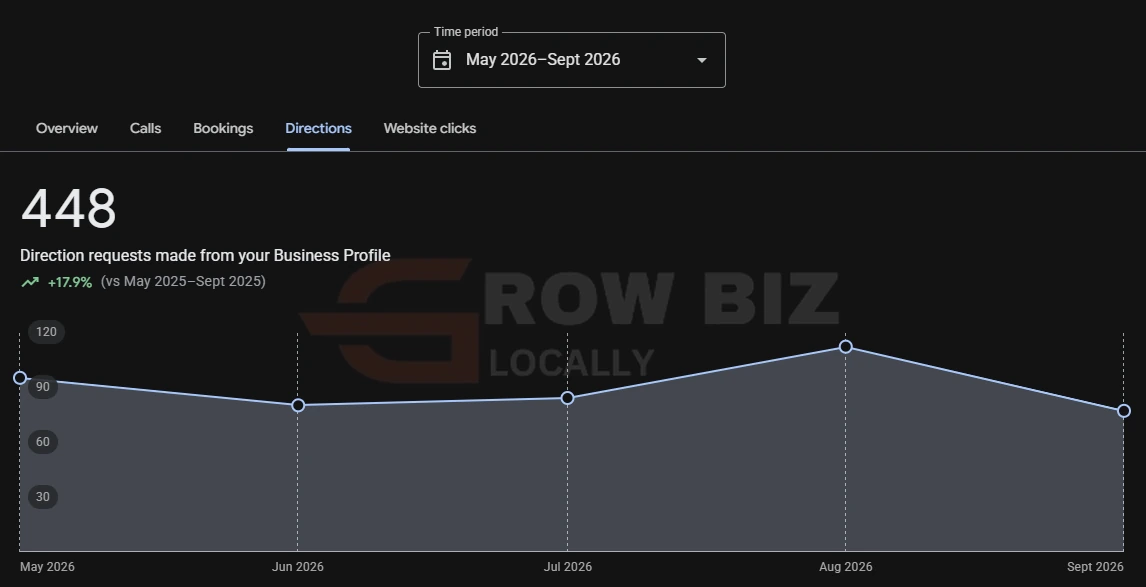Click the 'vs May 2025–Sept 2025' comparison text

point(183,281)
